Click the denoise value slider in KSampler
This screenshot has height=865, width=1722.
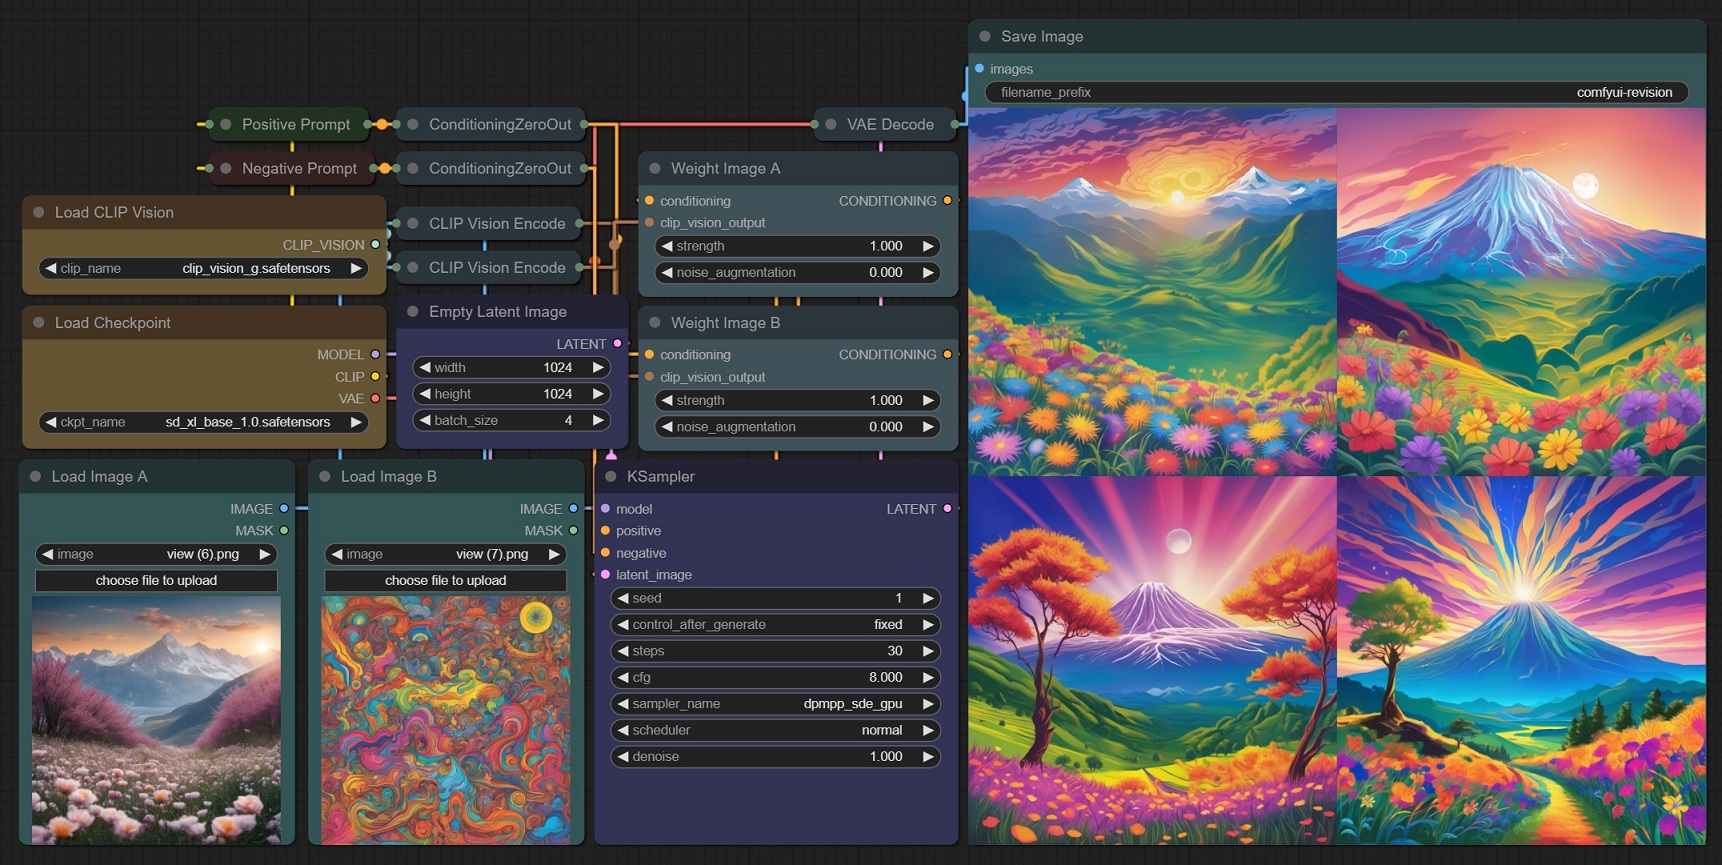775,757
